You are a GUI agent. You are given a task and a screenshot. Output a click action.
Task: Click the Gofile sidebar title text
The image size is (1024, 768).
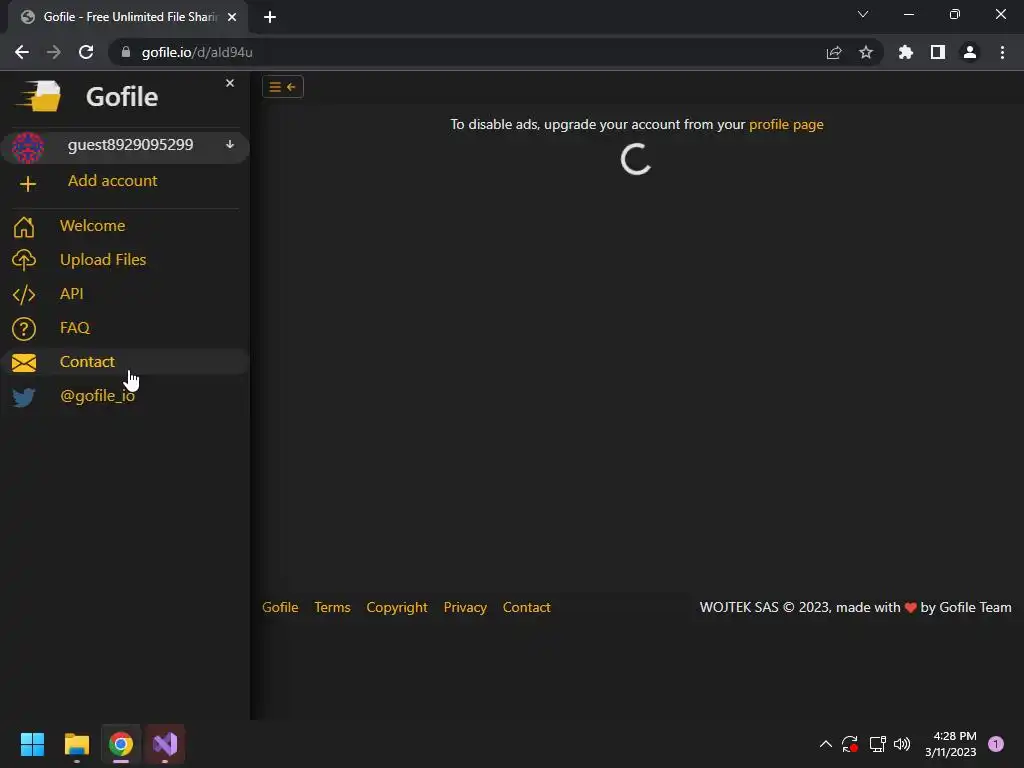coord(122,97)
